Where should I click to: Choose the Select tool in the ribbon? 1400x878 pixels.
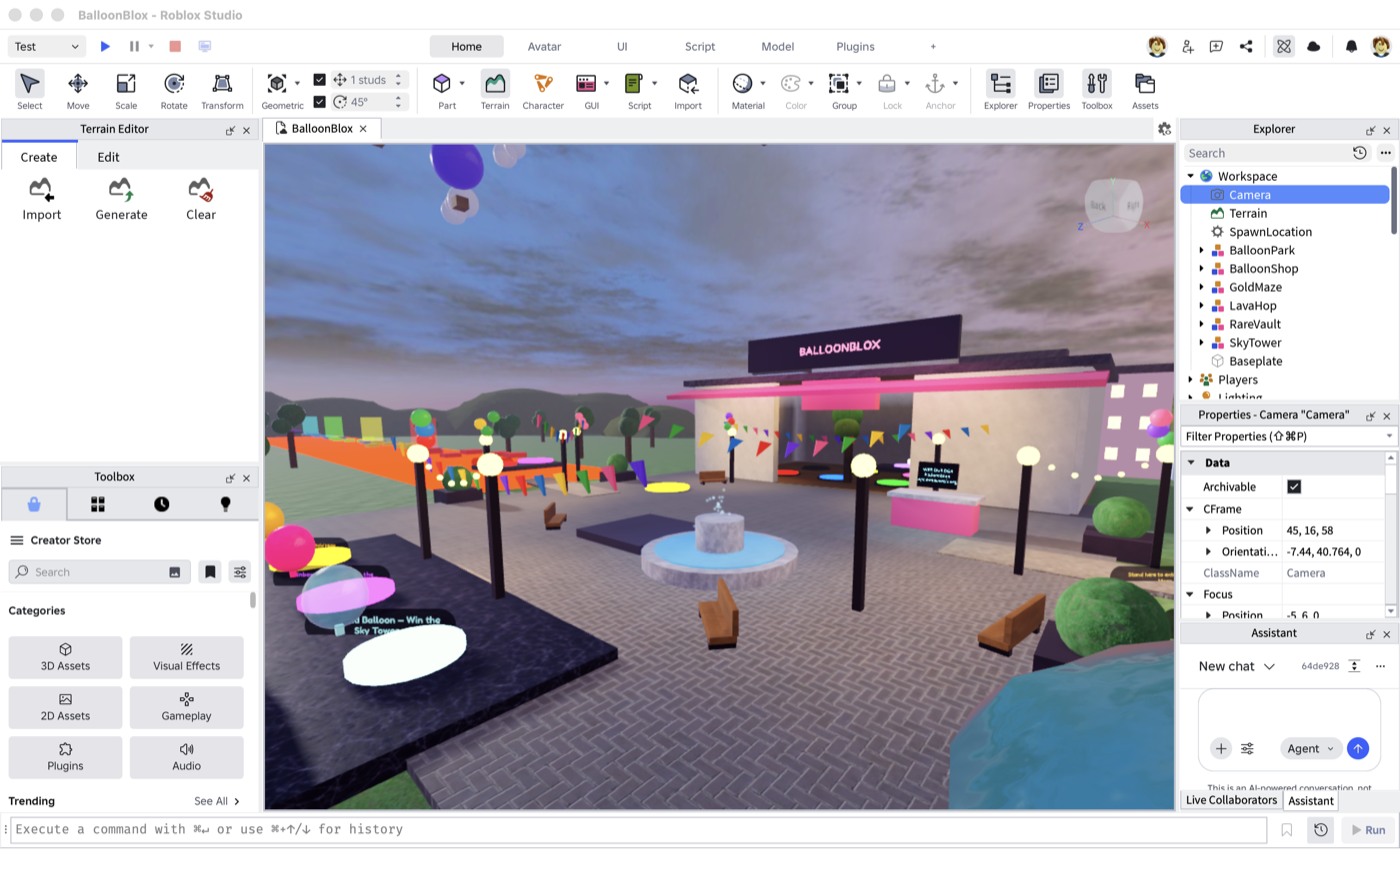[30, 90]
